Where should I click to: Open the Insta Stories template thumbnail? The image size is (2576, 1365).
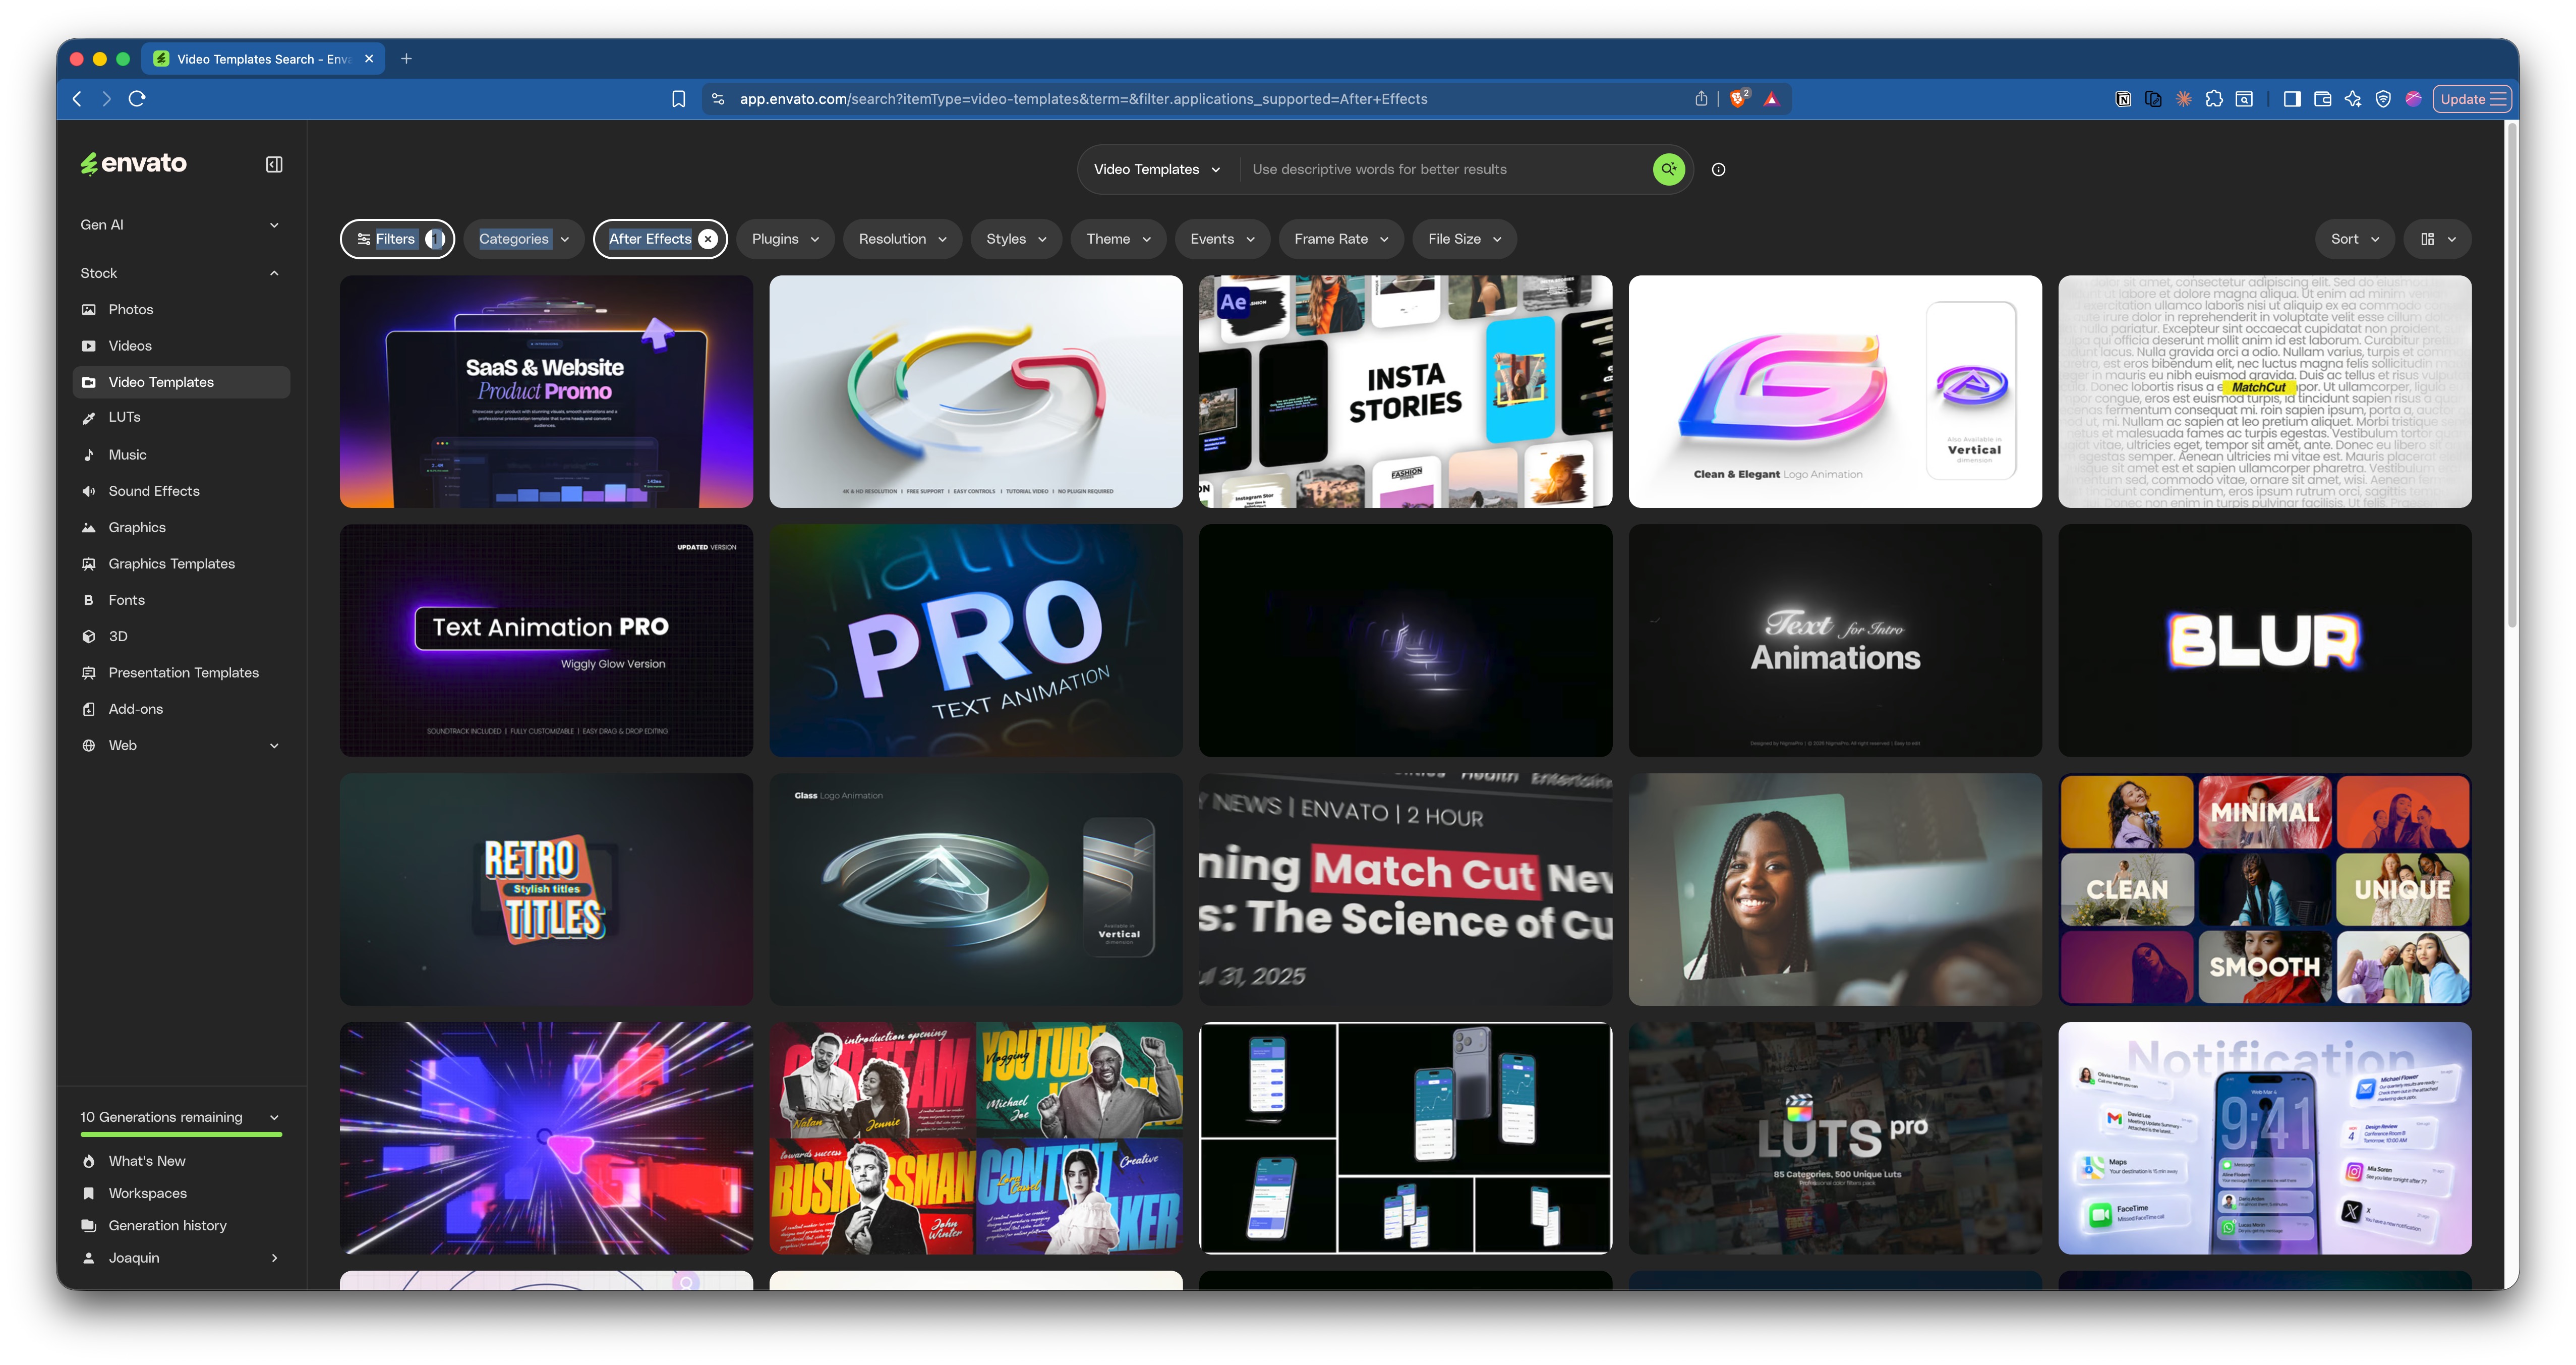pyautogui.click(x=1405, y=392)
